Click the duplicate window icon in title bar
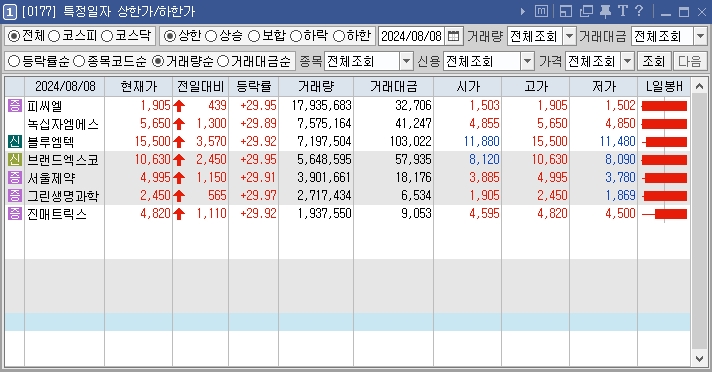 tap(586, 11)
